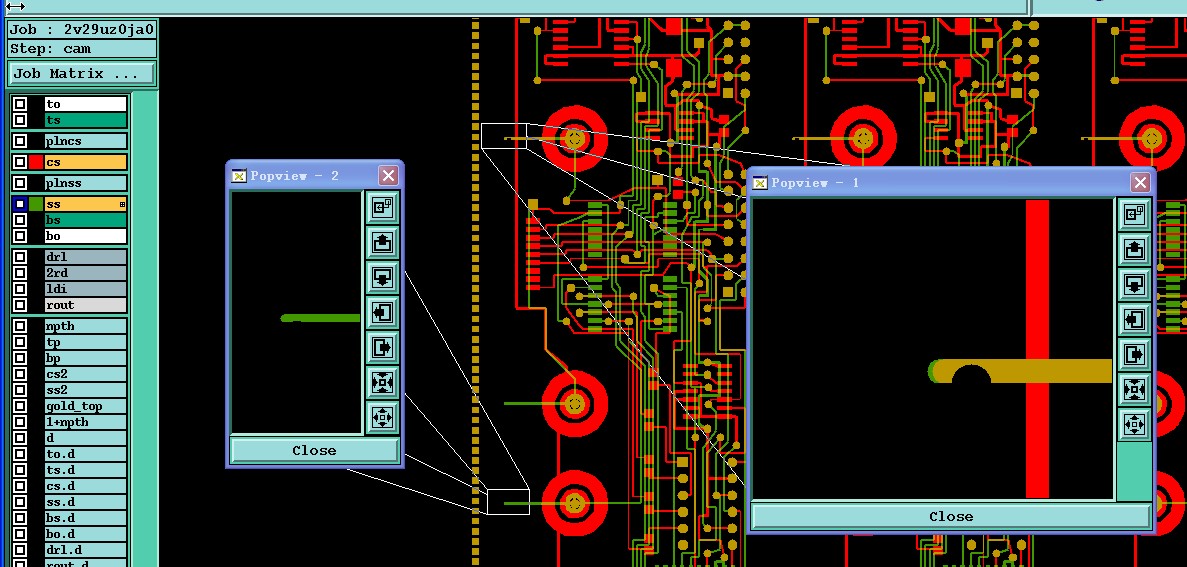Viewport: 1187px width, 567px height.
Task: Select the bp layer name
Action: 85,358
